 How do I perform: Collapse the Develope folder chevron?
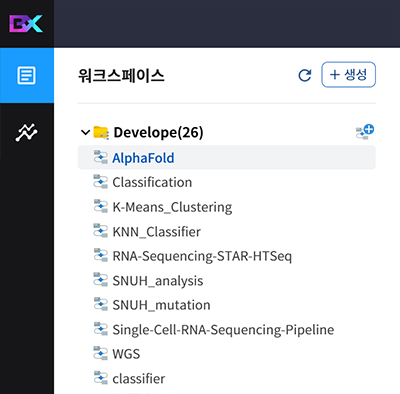85,133
